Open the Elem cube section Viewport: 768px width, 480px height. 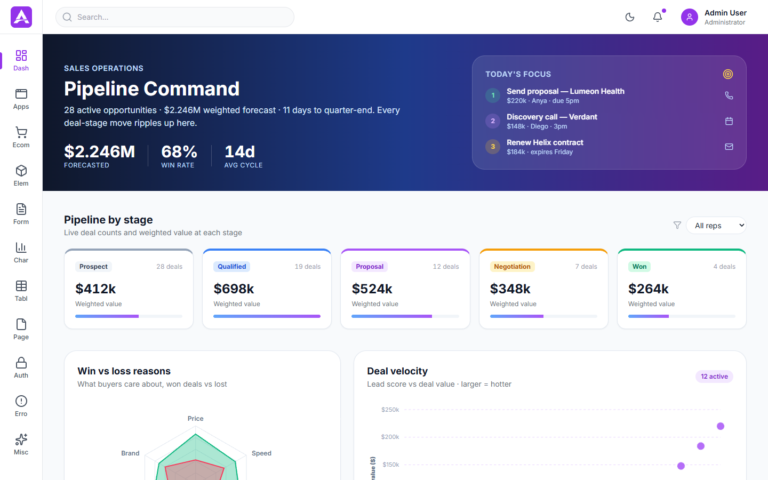click(x=21, y=176)
